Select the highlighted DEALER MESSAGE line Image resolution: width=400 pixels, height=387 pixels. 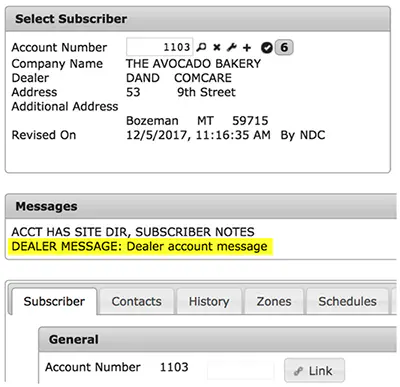[x=139, y=247]
